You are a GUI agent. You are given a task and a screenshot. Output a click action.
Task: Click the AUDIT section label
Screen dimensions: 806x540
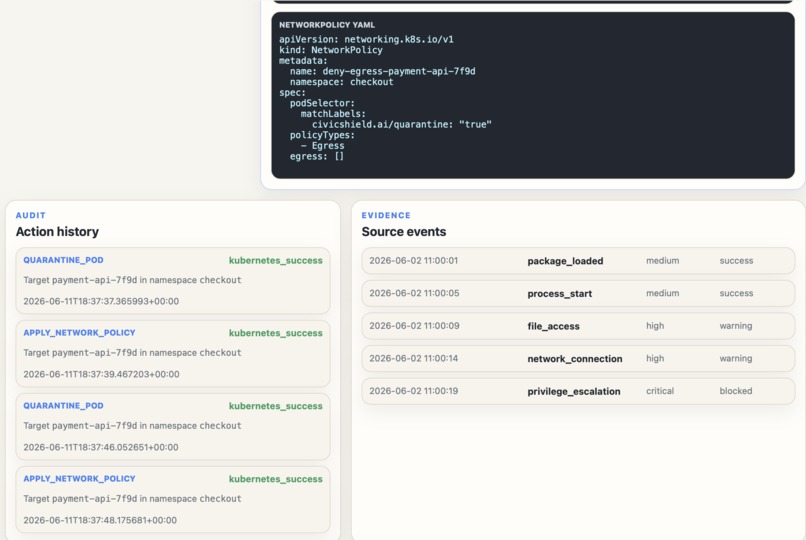coord(30,215)
